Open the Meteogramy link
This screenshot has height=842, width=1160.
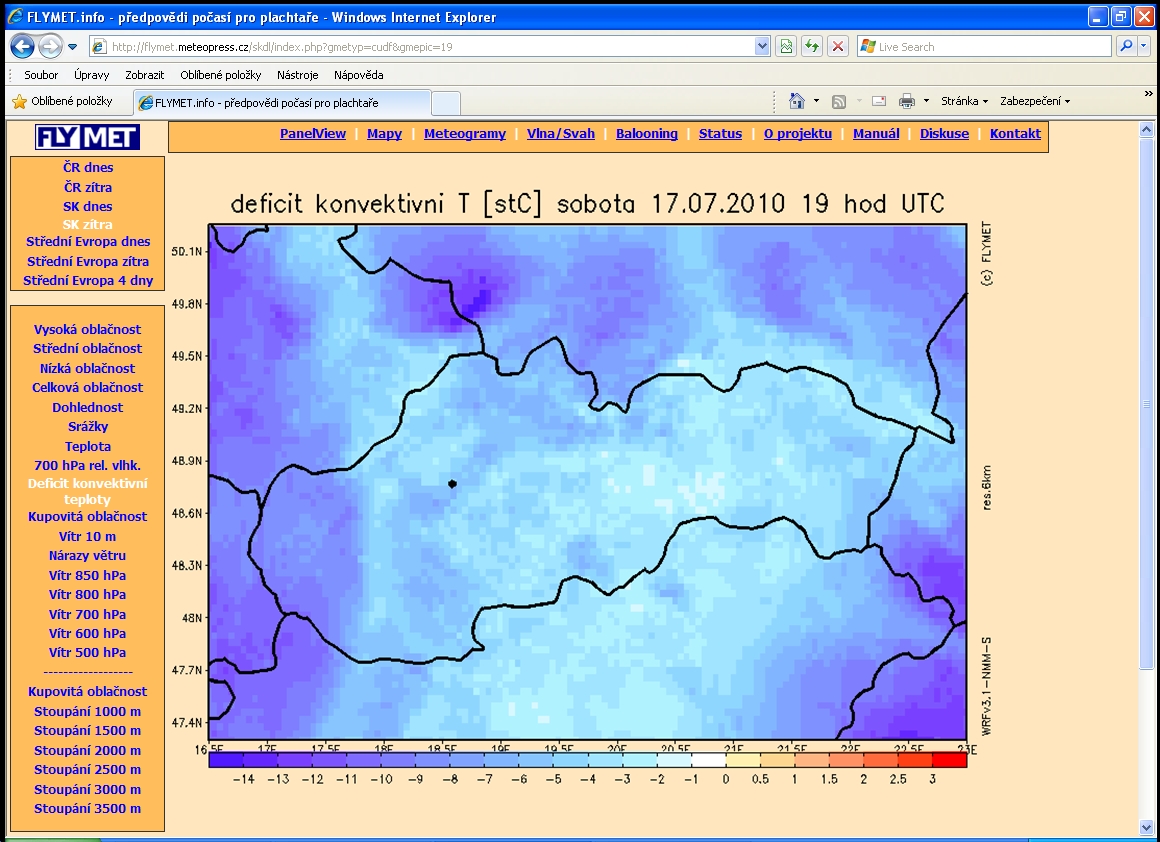(x=464, y=134)
